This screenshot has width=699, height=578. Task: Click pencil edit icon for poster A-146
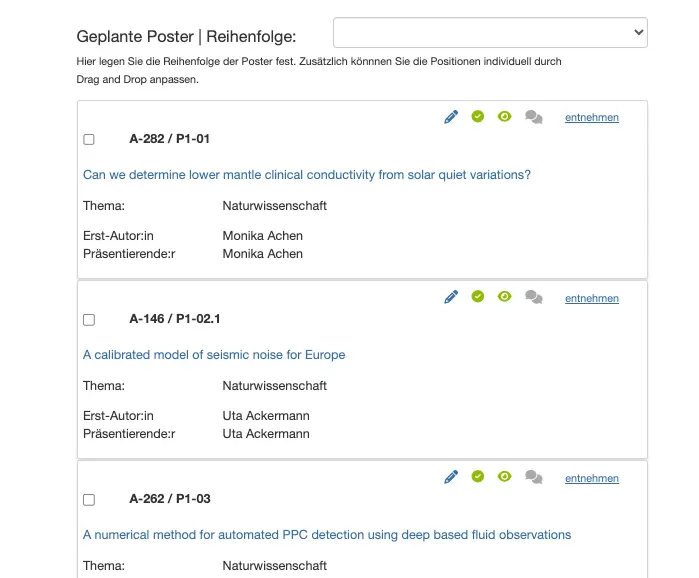[x=451, y=297]
